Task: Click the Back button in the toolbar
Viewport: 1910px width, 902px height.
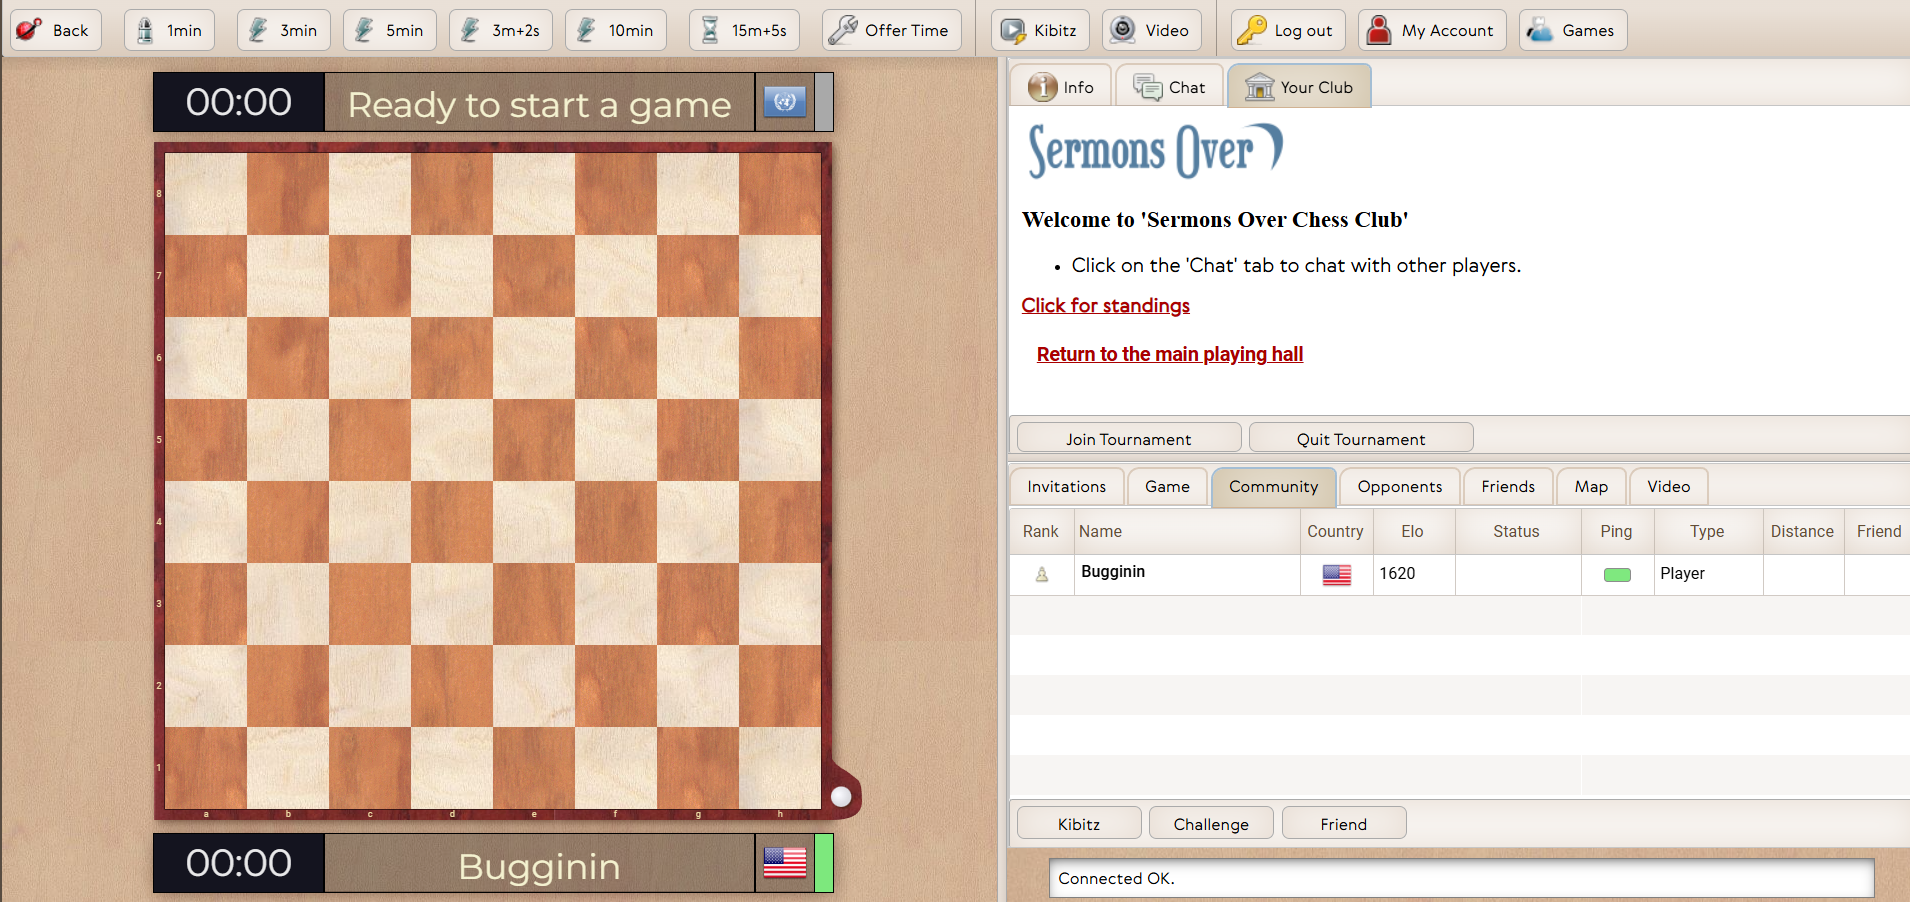Action: (55, 30)
